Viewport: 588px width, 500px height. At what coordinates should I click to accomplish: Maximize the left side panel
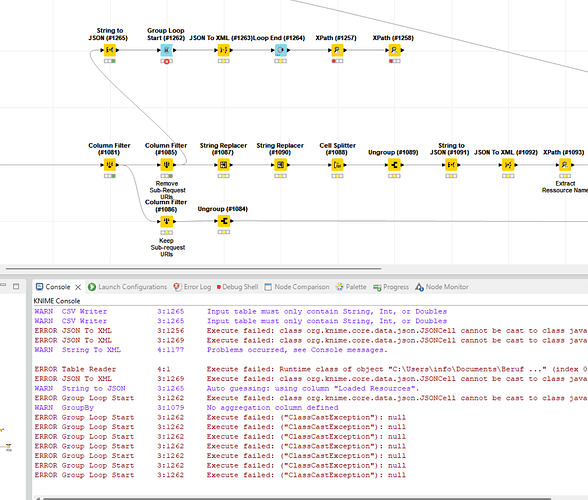pos(16,287)
